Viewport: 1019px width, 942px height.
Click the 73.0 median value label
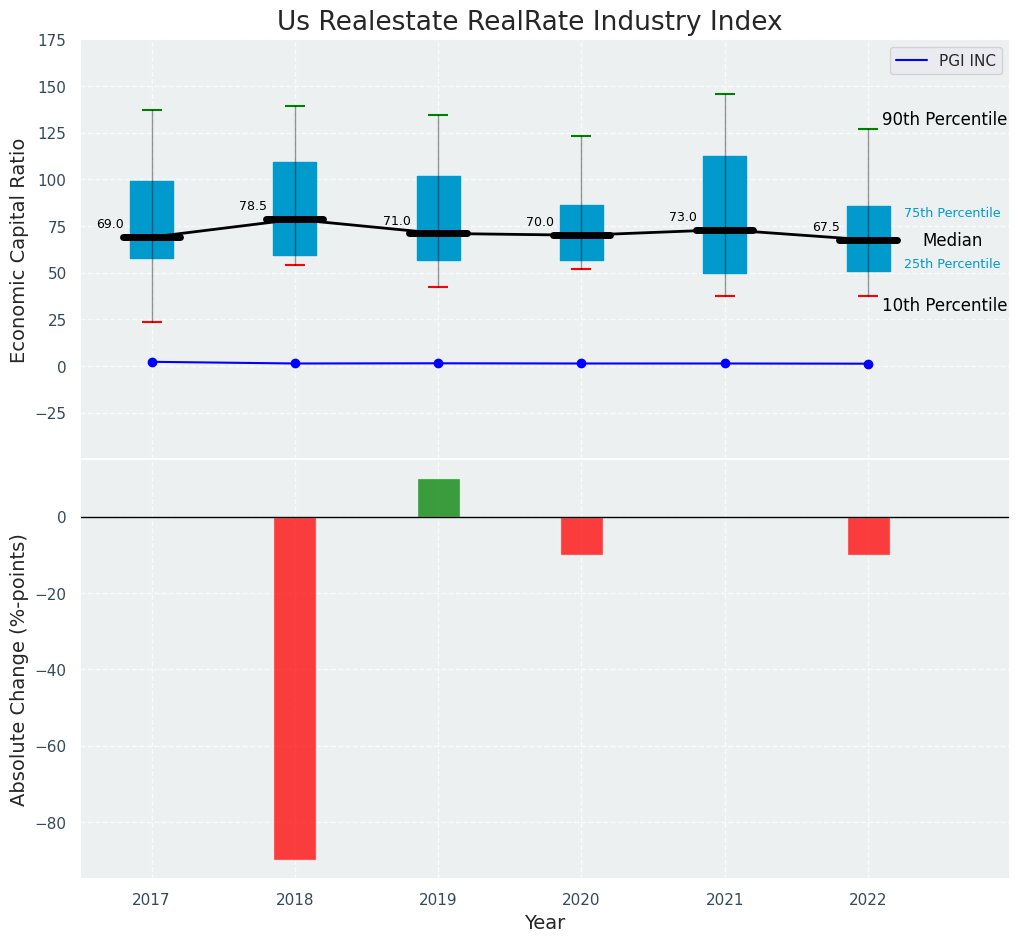(x=683, y=217)
